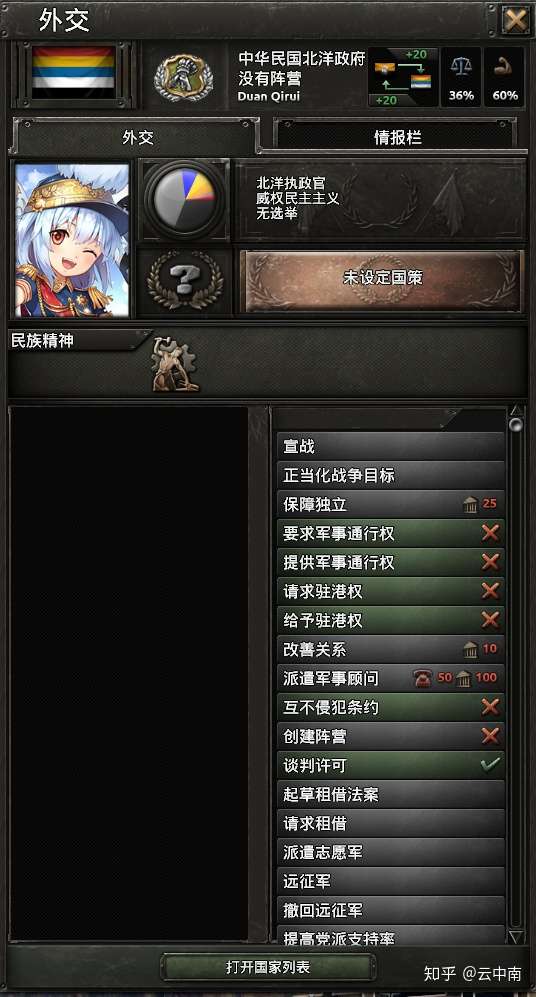536x997 pixels.
Task: Toggle 谈判许可 checkmark option
Action: pos(391,765)
